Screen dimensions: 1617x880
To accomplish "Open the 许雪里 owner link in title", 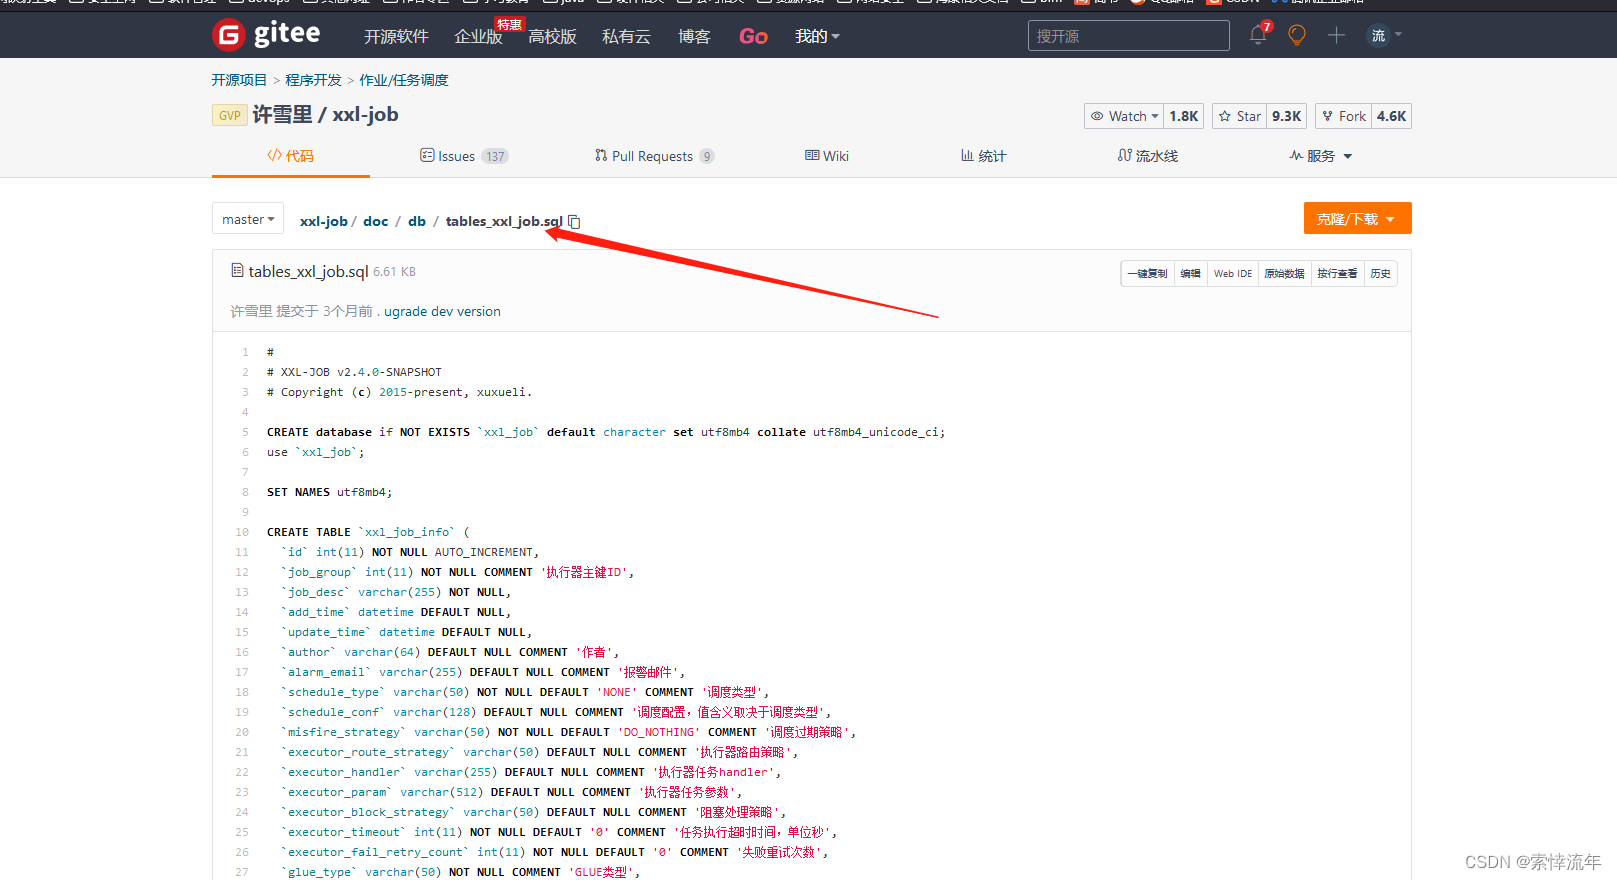I will [x=282, y=115].
